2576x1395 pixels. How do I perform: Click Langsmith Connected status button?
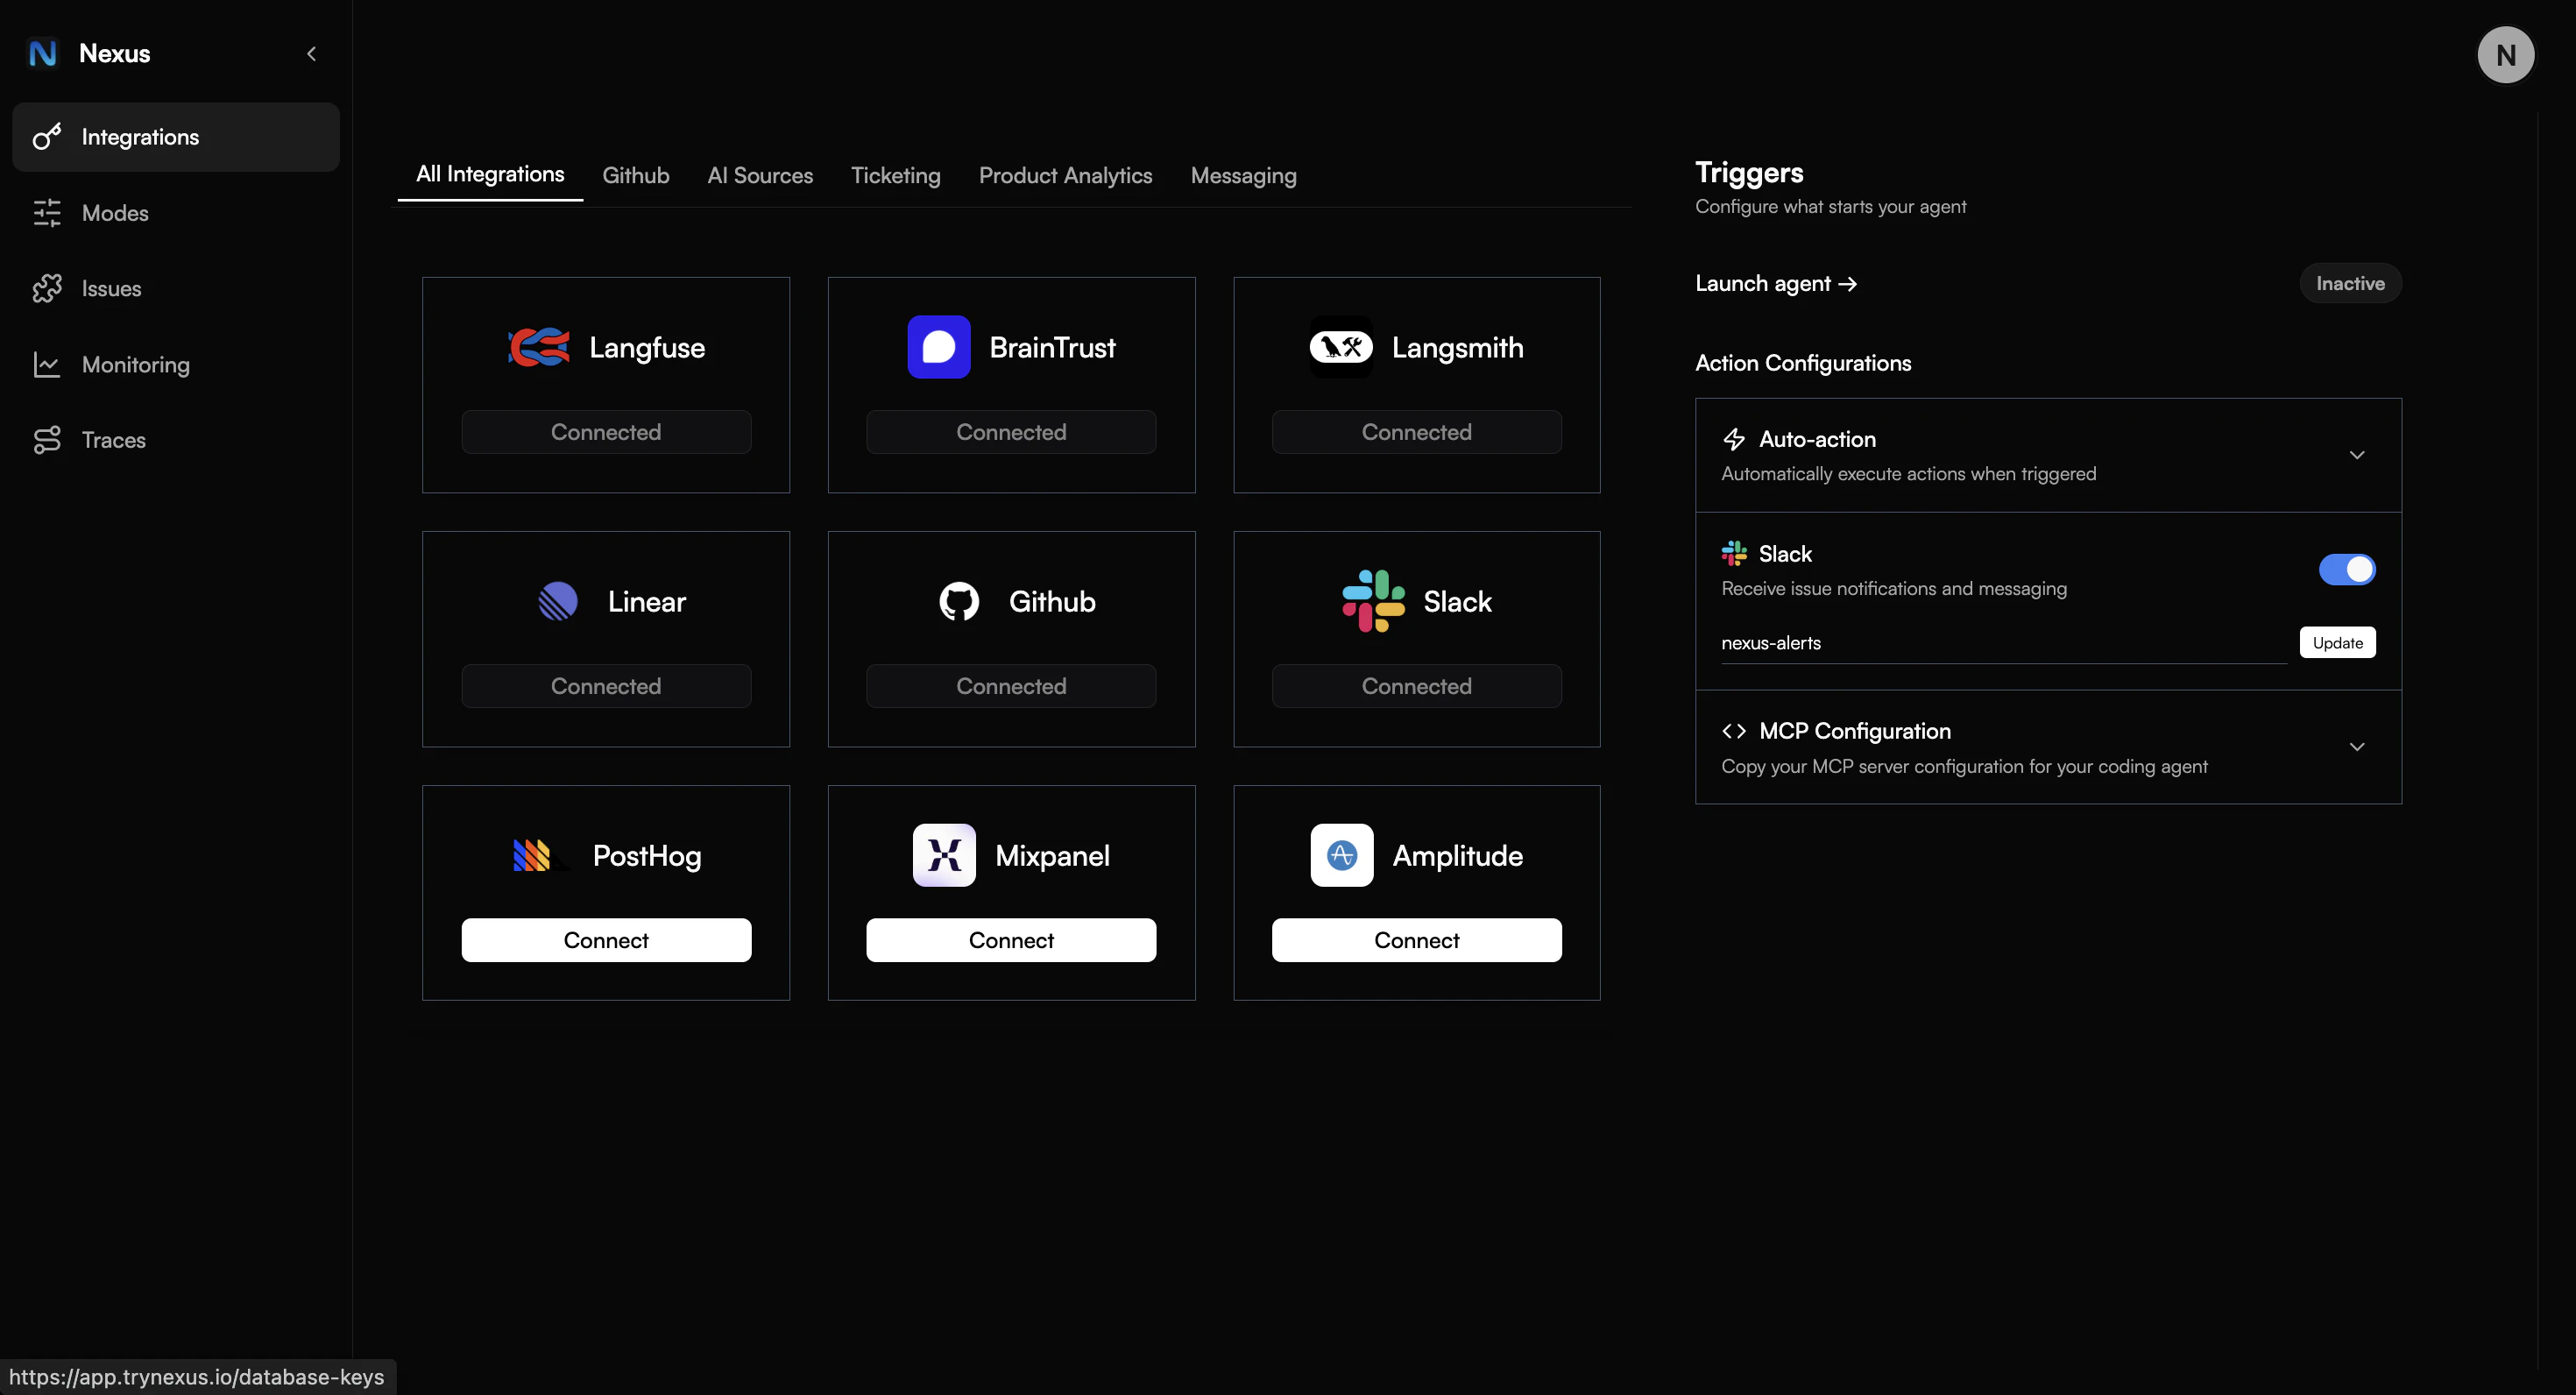1417,432
